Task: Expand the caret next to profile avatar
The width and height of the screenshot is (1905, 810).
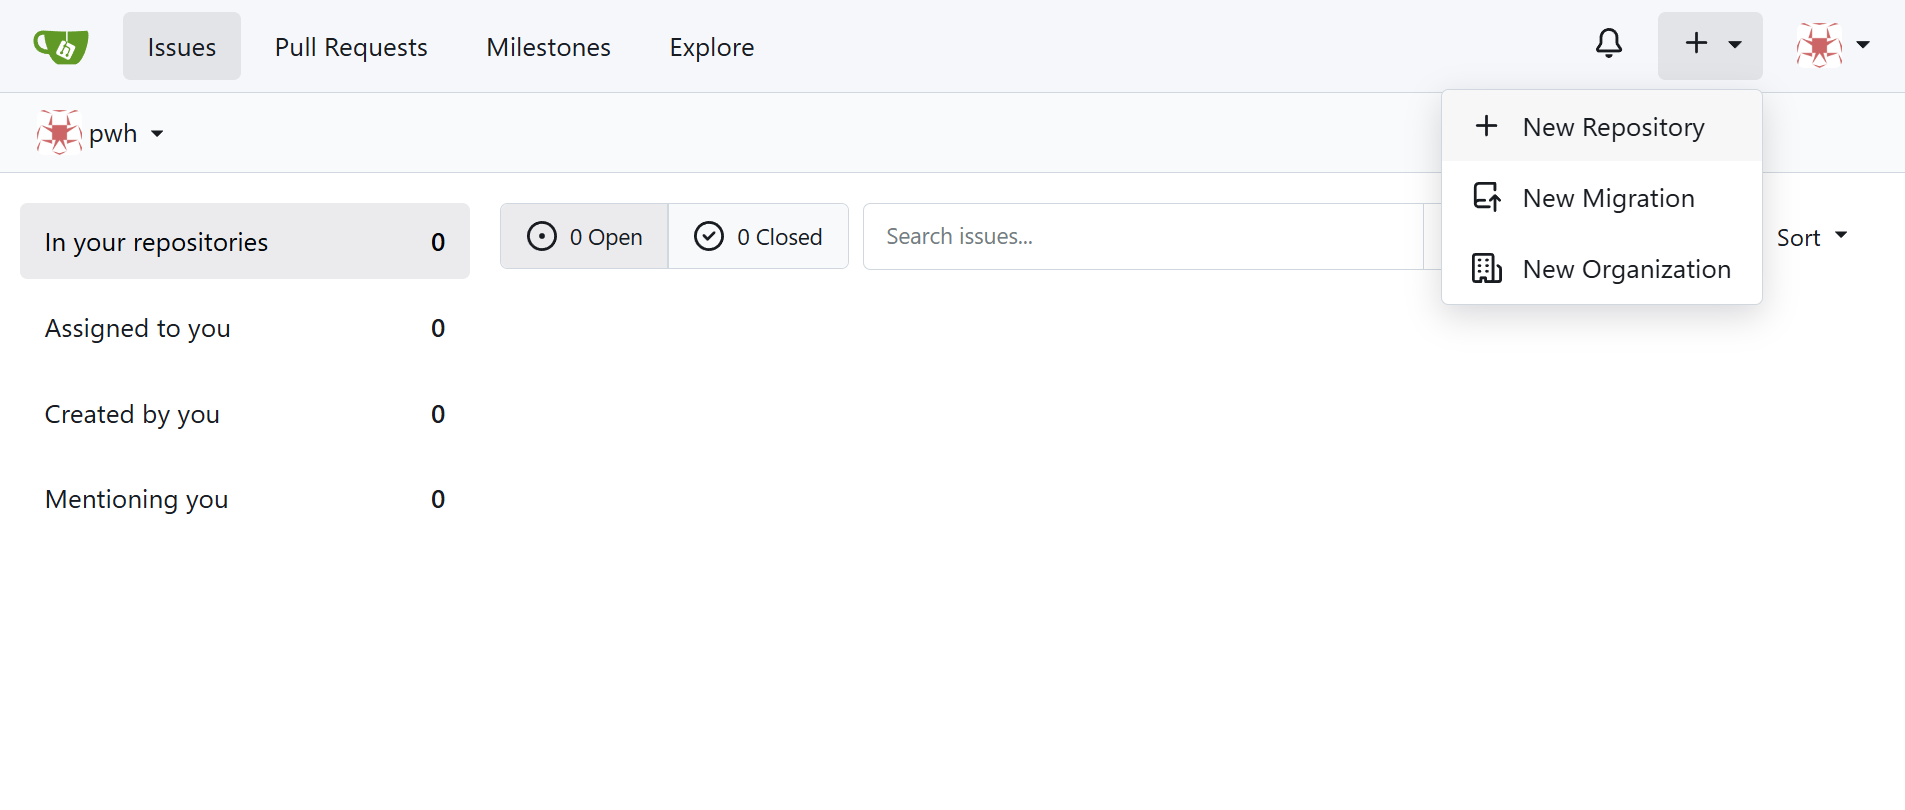Action: pos(1863,45)
